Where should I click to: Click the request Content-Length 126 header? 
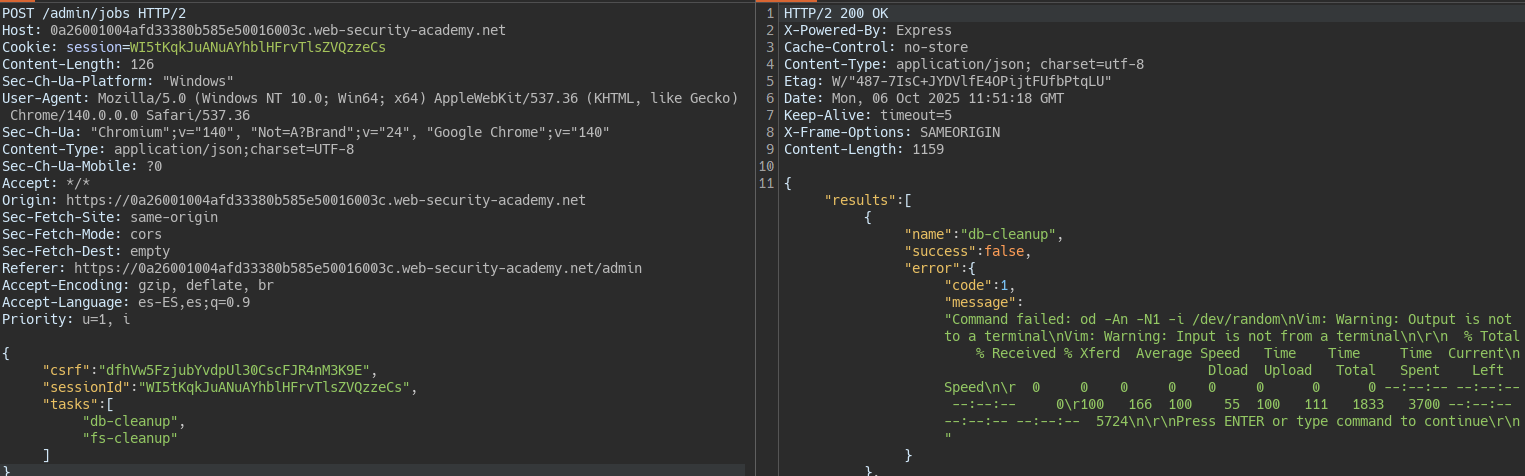[x=78, y=64]
